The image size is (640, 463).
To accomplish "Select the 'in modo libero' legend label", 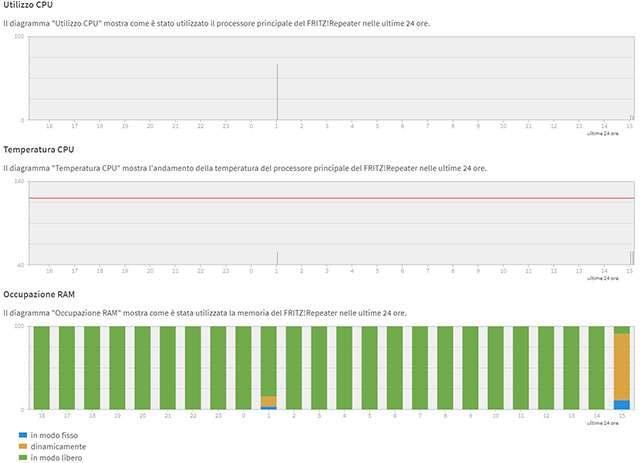I will pyautogui.click(x=56, y=458).
